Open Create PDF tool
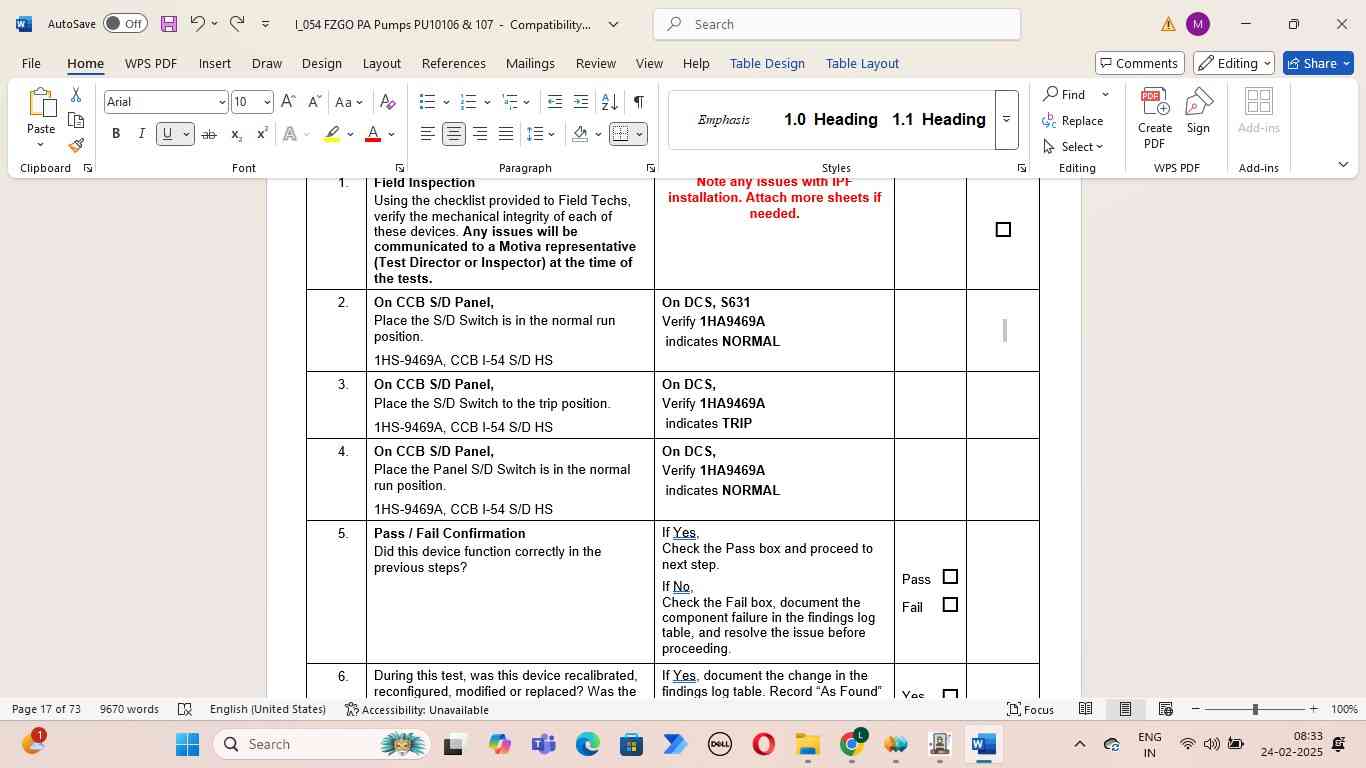Viewport: 1366px width, 768px height. click(1155, 118)
